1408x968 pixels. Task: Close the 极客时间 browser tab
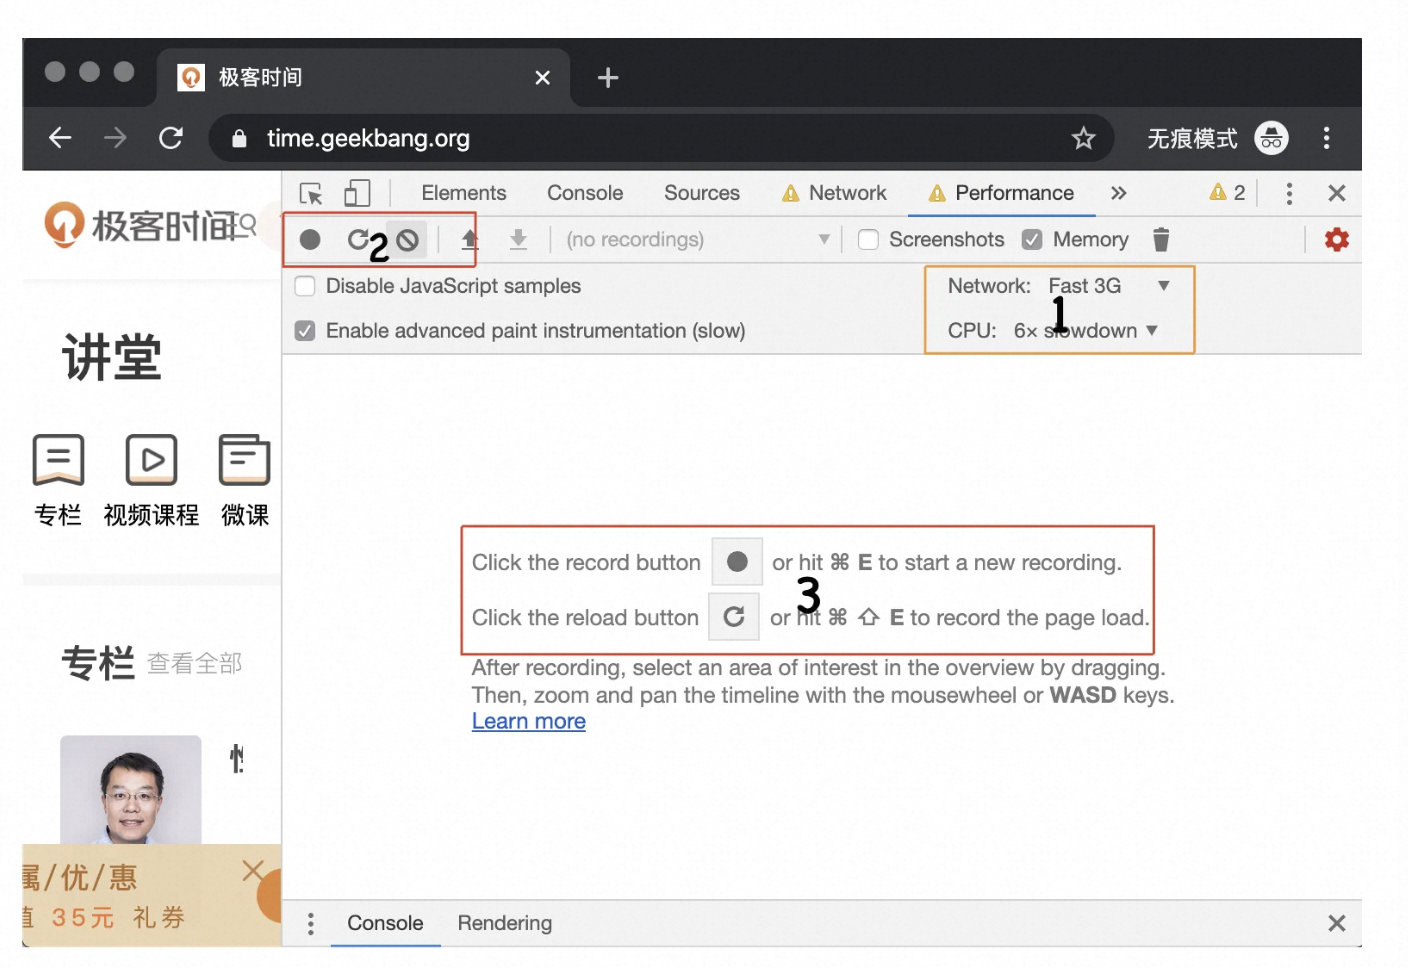pyautogui.click(x=543, y=78)
